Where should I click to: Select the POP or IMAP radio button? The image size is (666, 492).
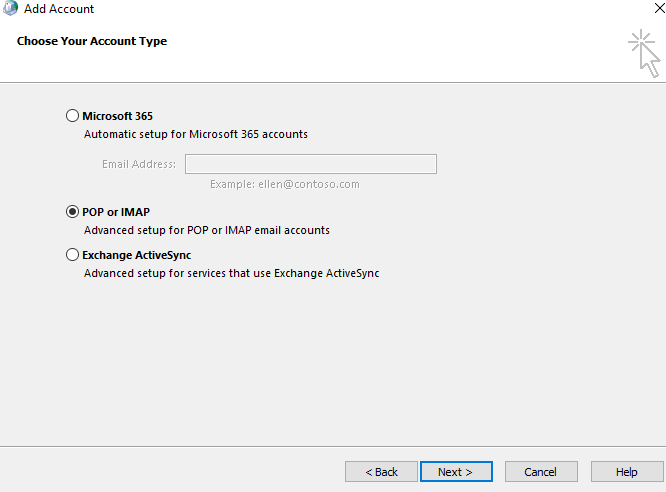[72, 212]
